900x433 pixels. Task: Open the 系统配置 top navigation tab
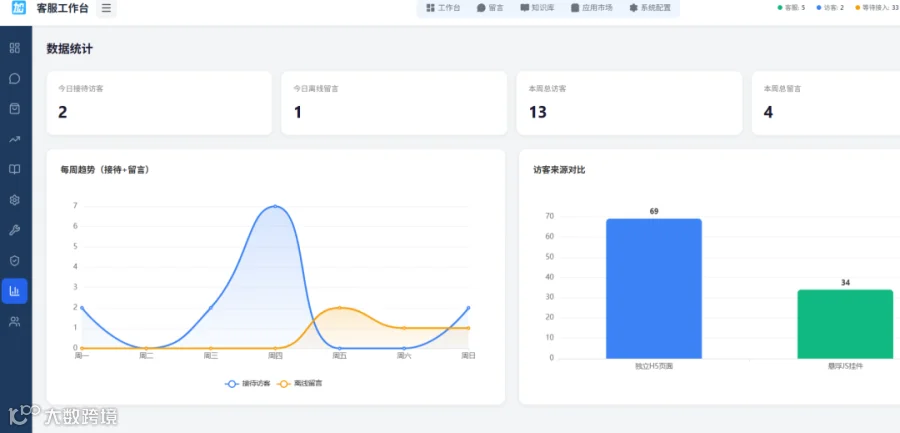650,8
